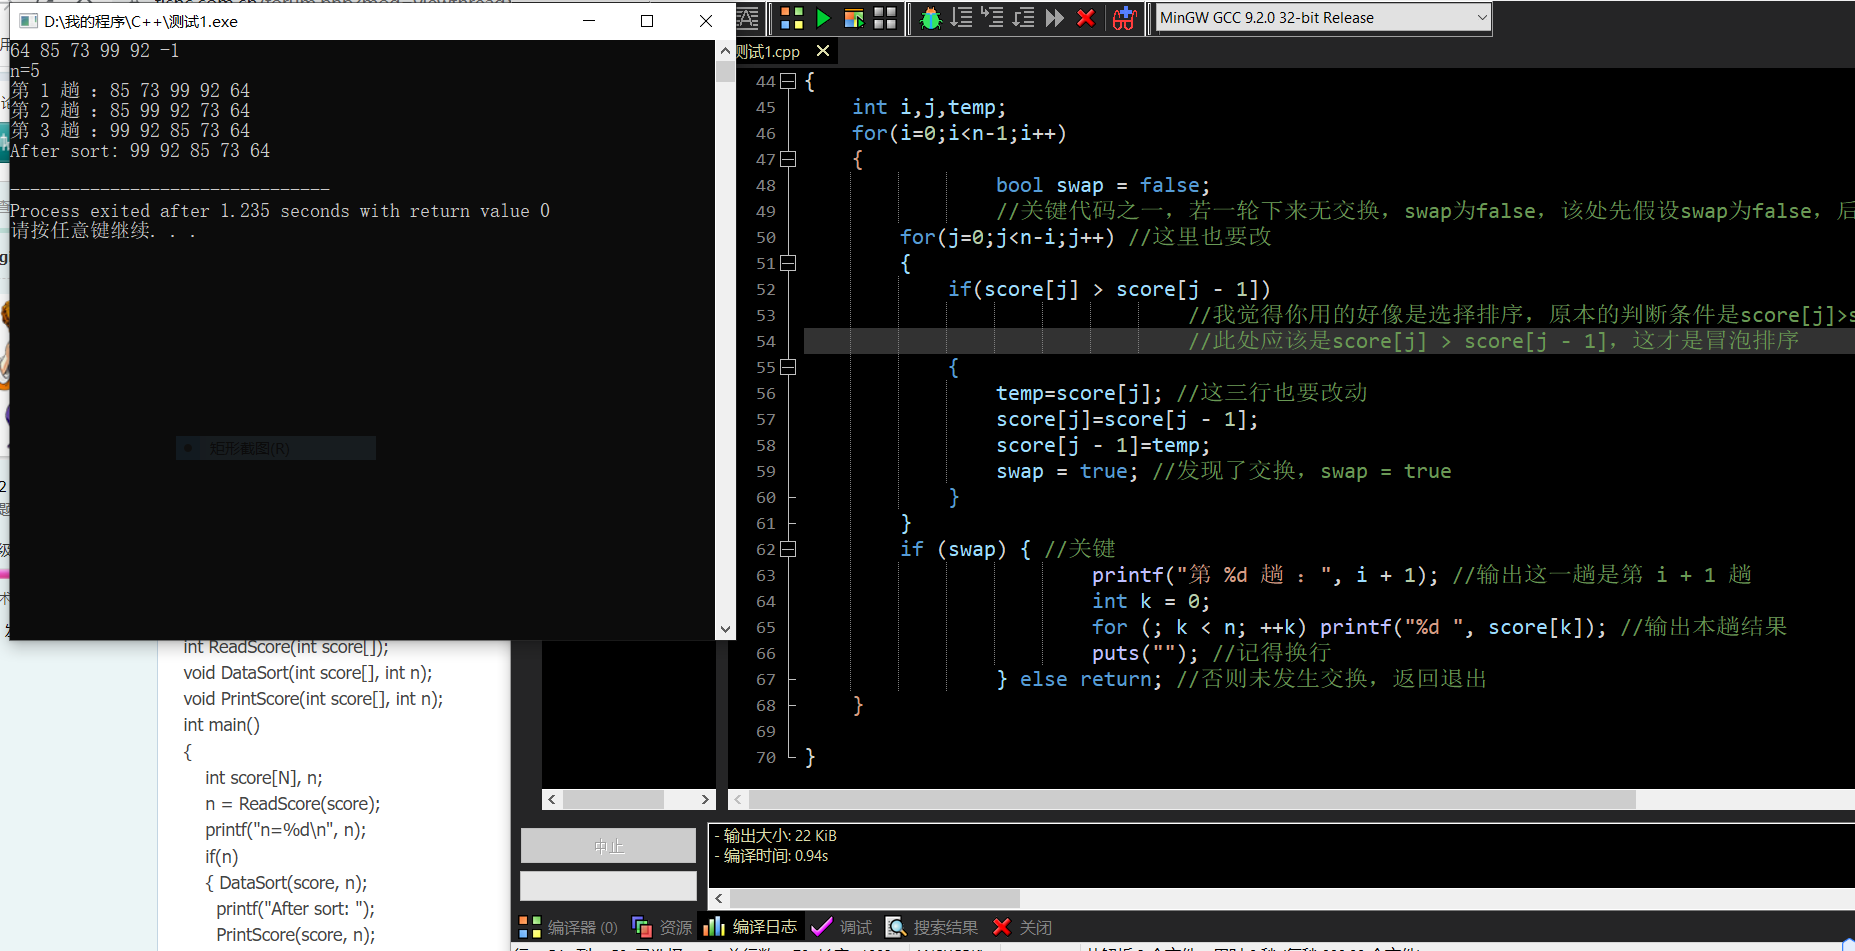1855x951 pixels.
Task: Click the Step Out debug icon
Action: 1024,18
